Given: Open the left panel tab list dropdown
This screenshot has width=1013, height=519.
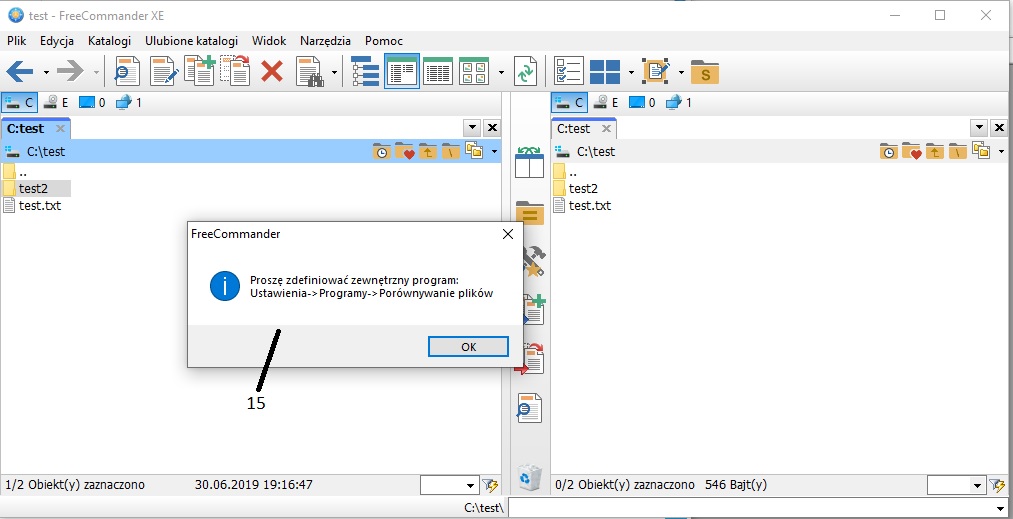Looking at the screenshot, I should click(472, 128).
